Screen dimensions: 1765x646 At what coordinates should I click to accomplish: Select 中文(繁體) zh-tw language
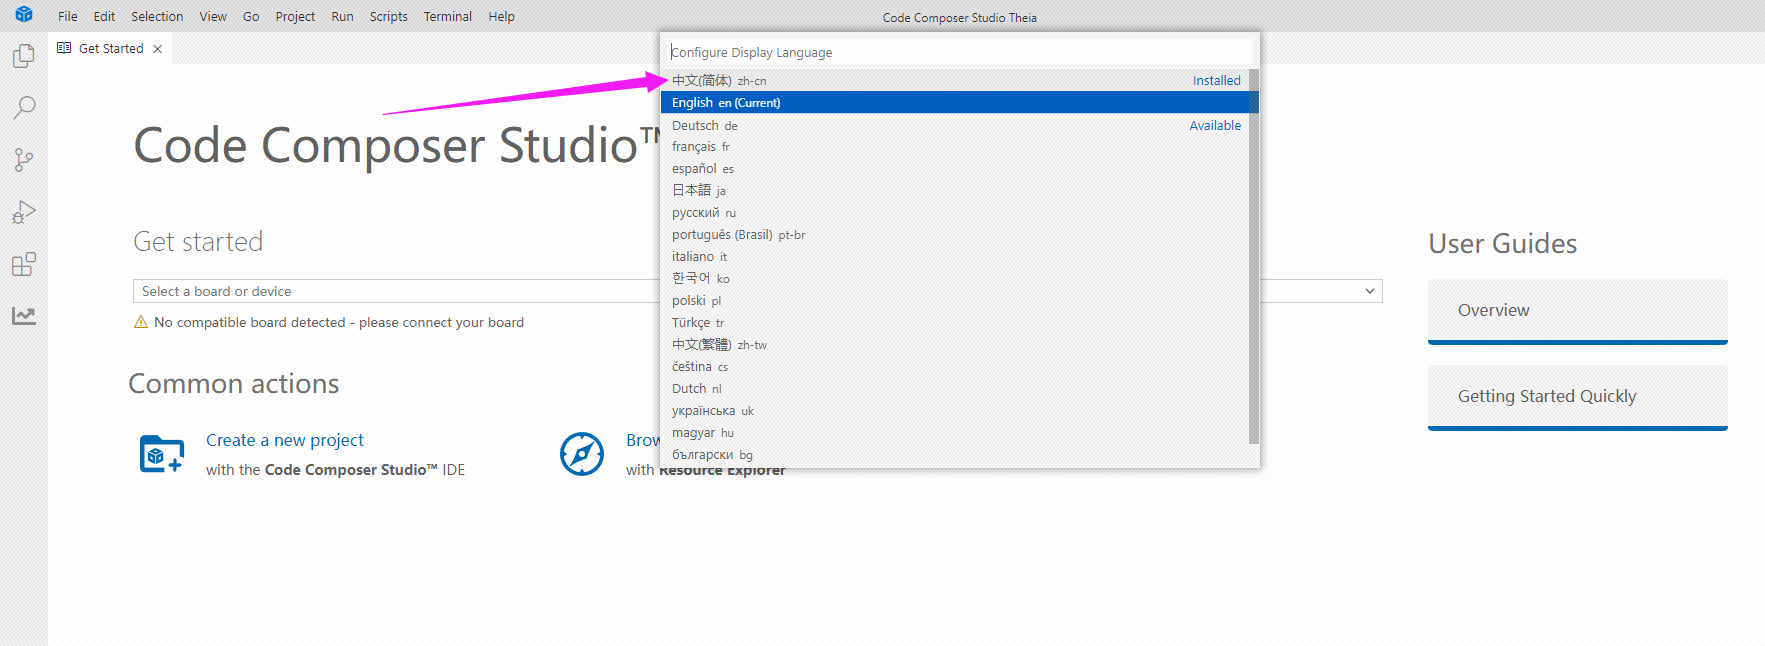(x=955, y=345)
